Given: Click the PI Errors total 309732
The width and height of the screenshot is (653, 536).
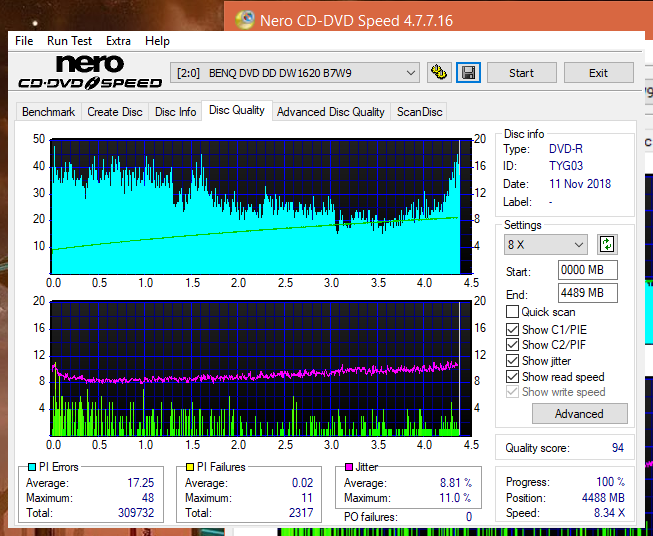Looking at the screenshot, I should [x=136, y=512].
